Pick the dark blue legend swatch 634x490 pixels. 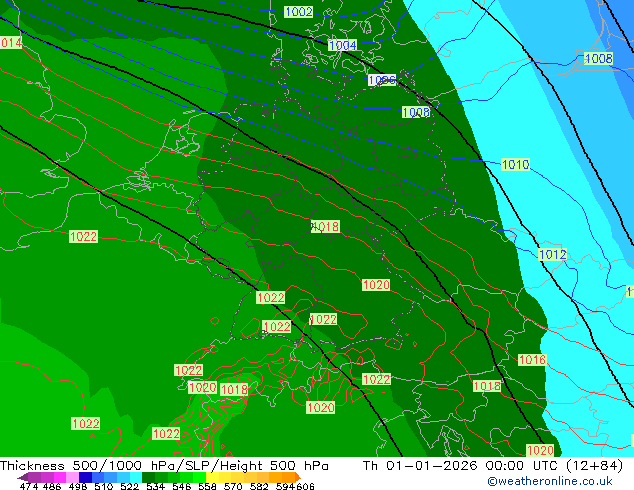click(x=85, y=477)
